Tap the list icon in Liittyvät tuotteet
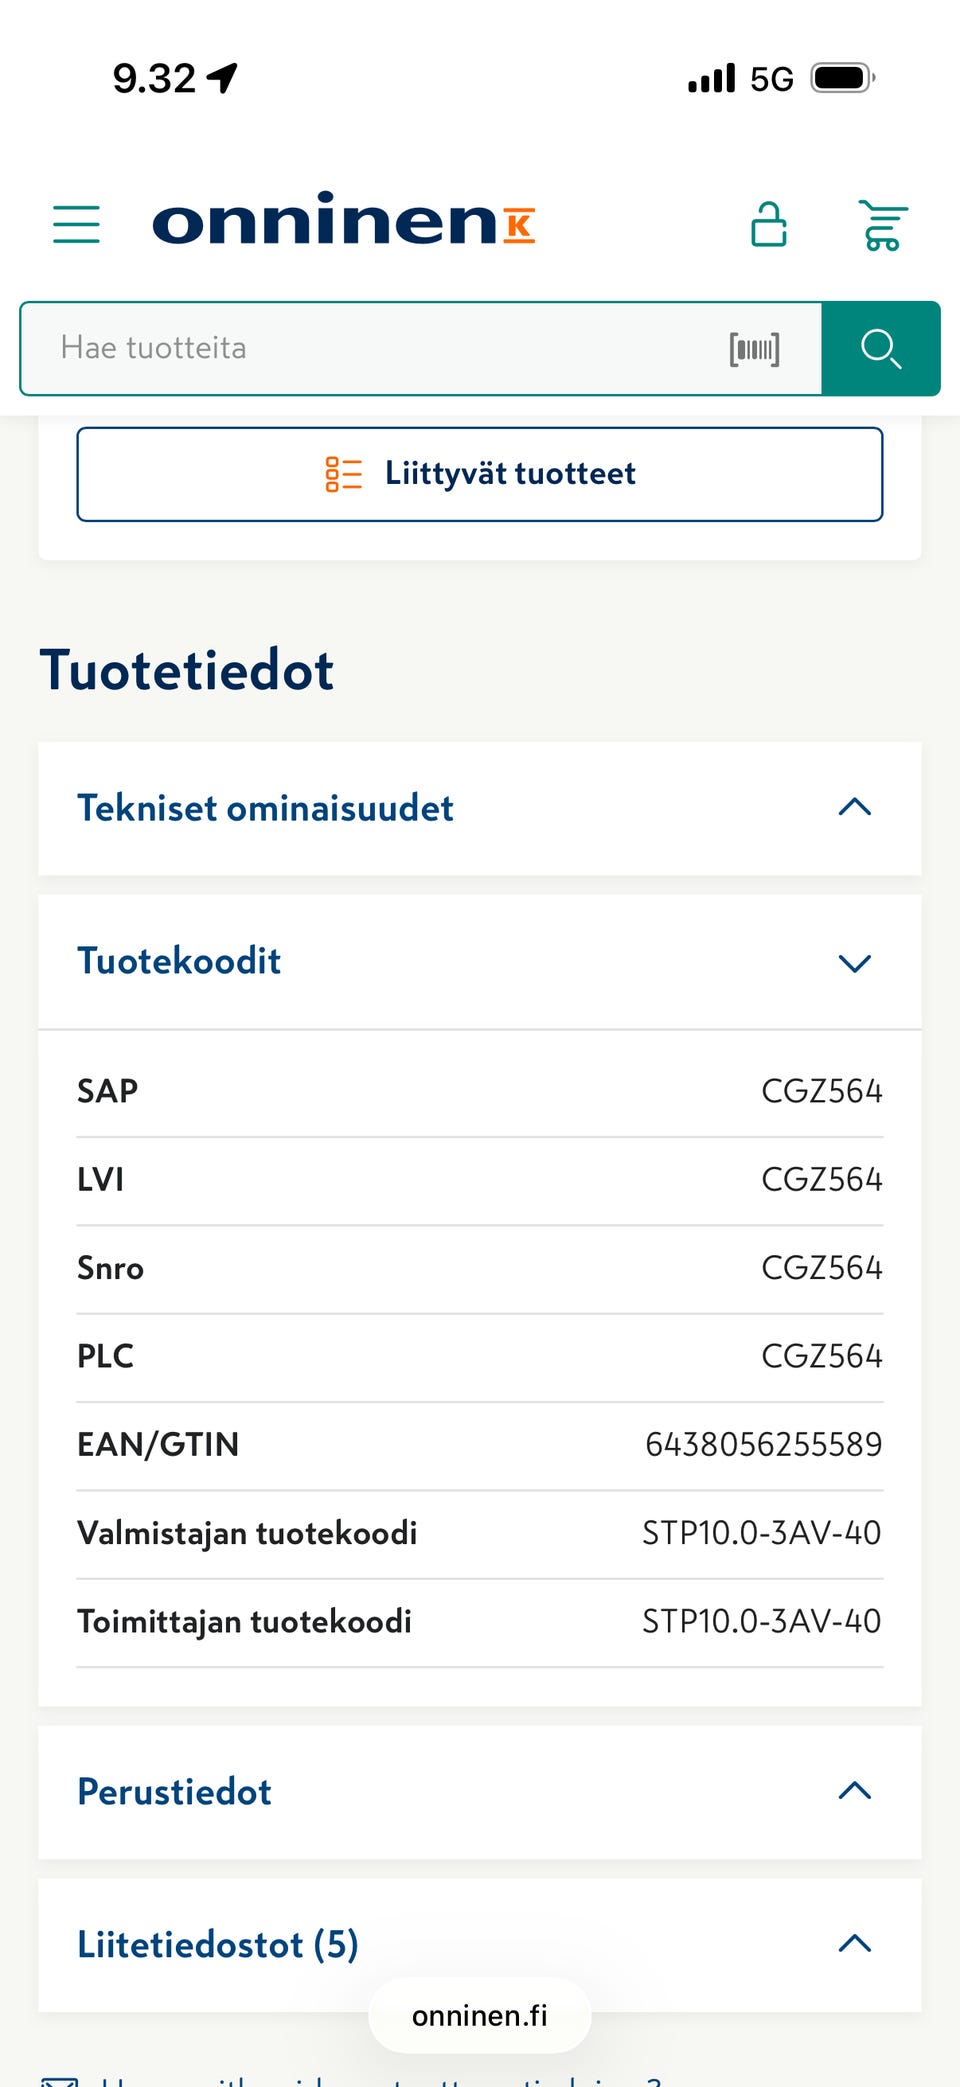960x2087 pixels. click(x=343, y=474)
